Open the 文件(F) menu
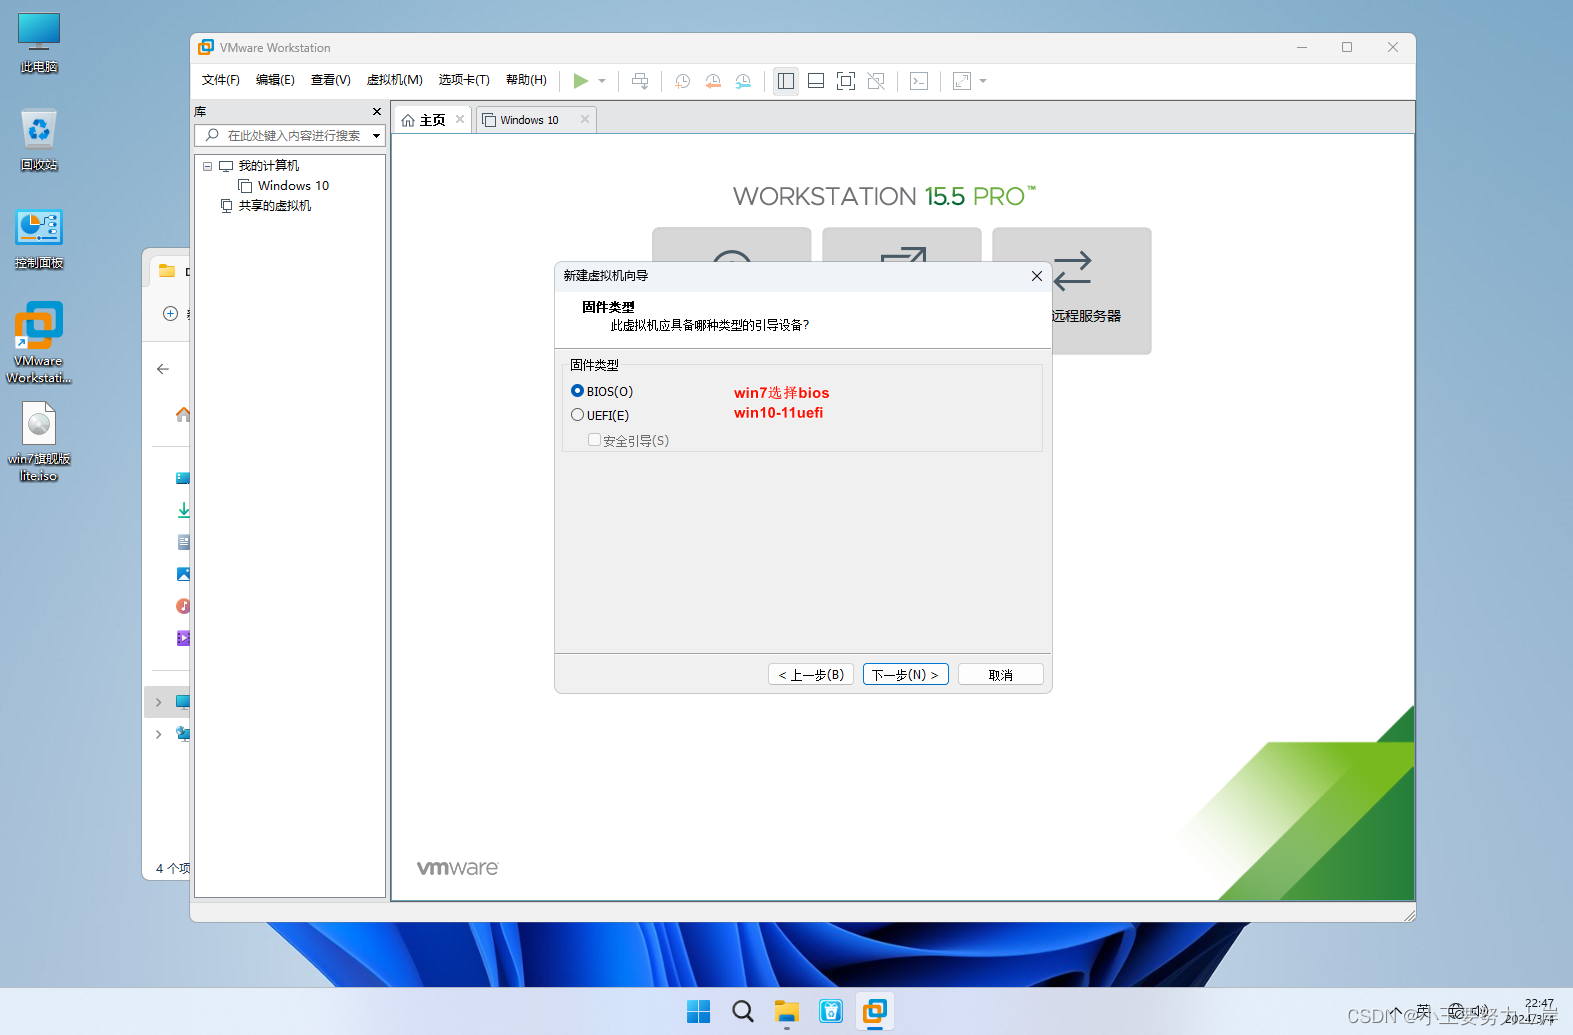The image size is (1573, 1035). [221, 80]
